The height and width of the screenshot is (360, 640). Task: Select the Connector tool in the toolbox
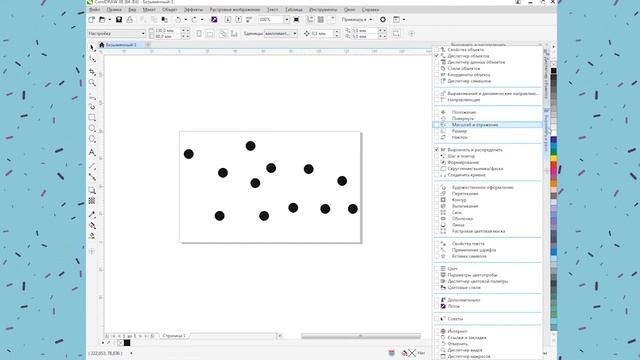(92, 178)
